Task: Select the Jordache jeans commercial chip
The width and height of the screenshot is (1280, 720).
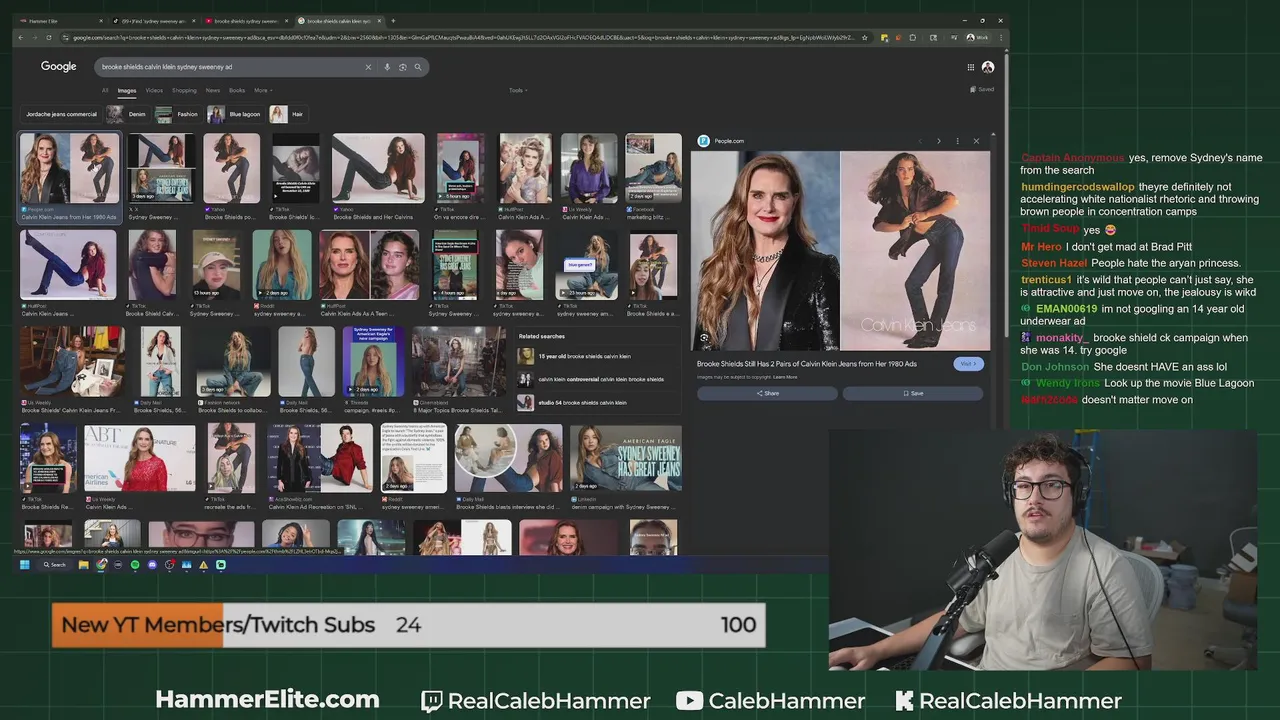Action: (x=61, y=114)
